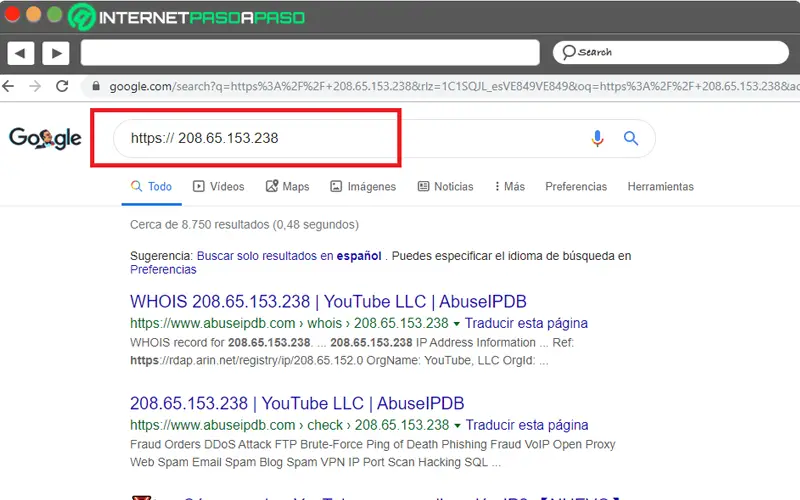Click Chrome forward arrow

tap(35, 86)
